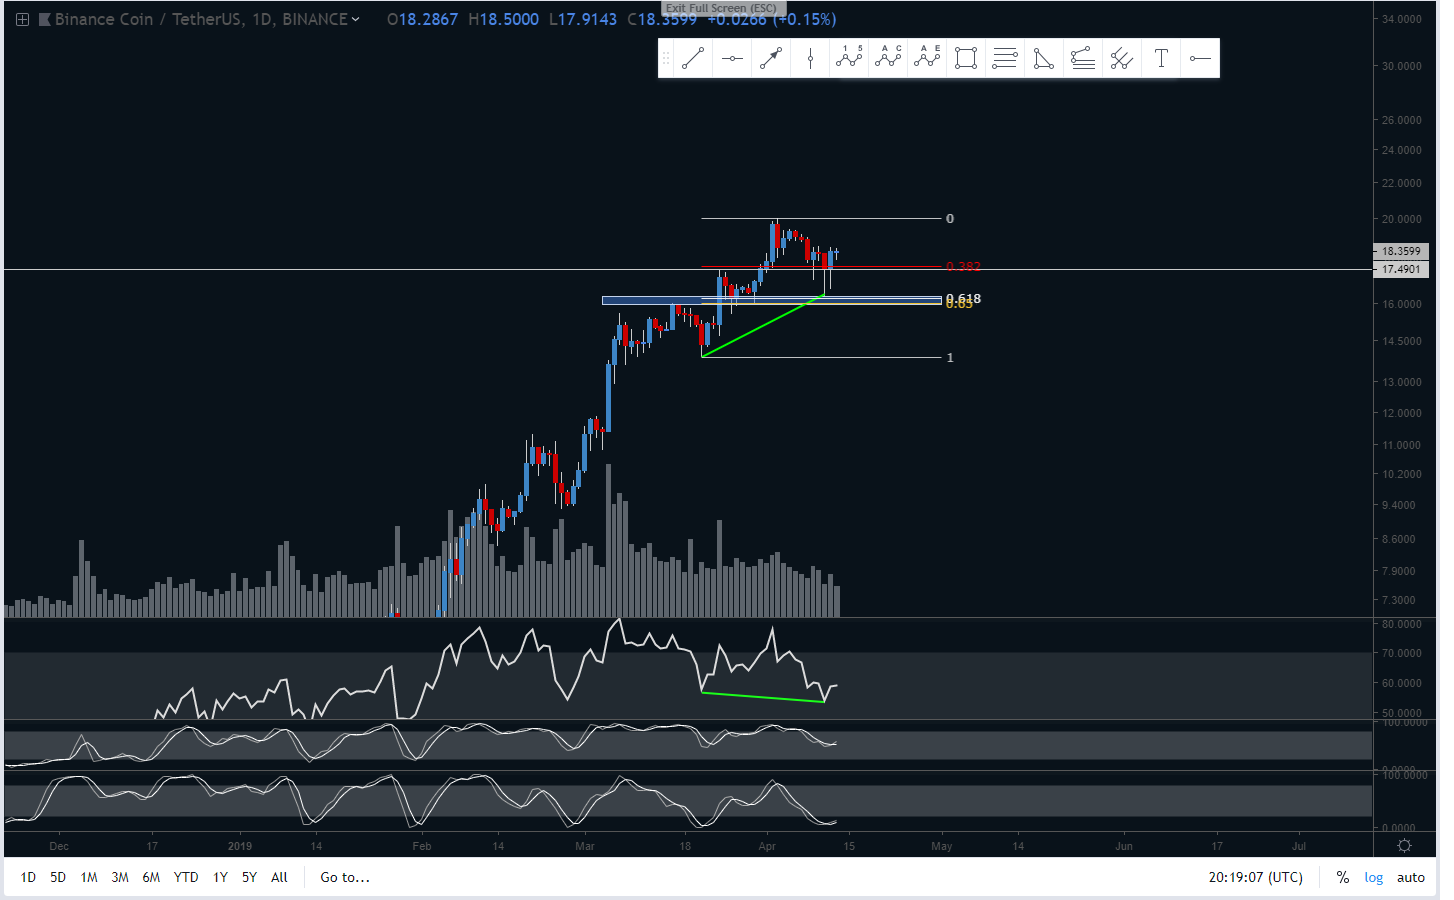Choose the Elliott 1-5 wave tool

coord(849,59)
